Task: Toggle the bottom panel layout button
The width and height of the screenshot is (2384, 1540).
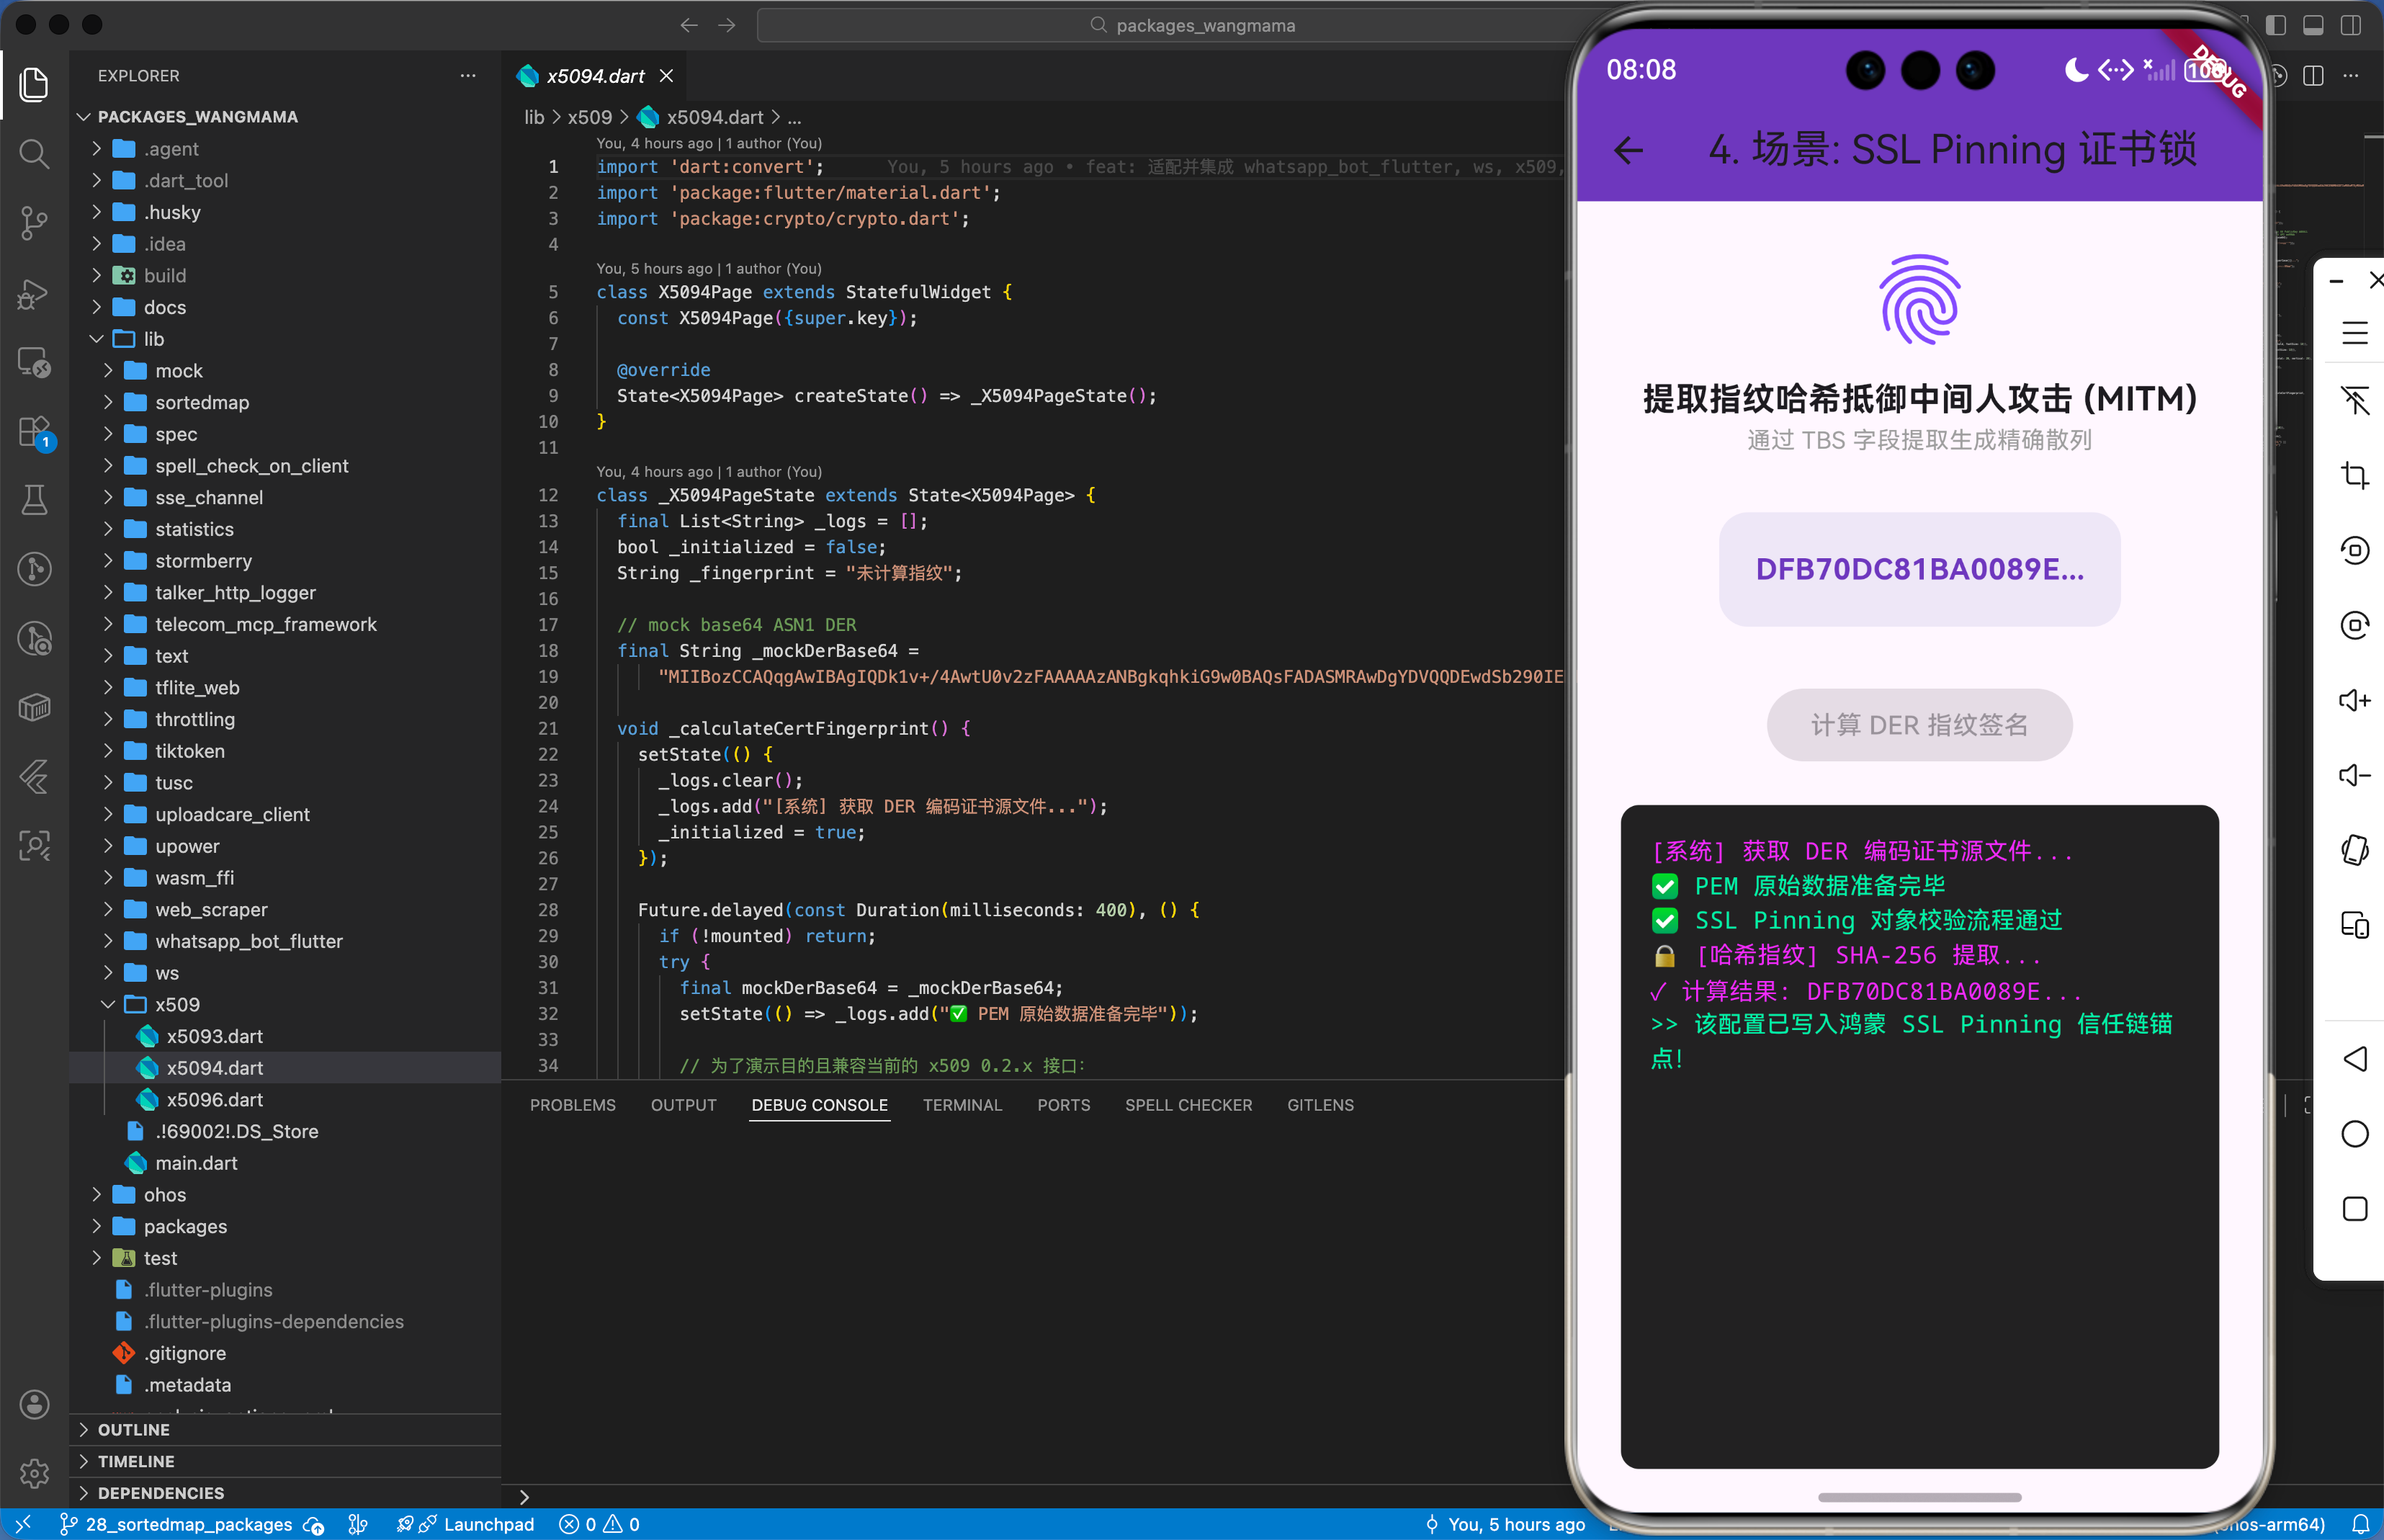Action: pos(2313,25)
